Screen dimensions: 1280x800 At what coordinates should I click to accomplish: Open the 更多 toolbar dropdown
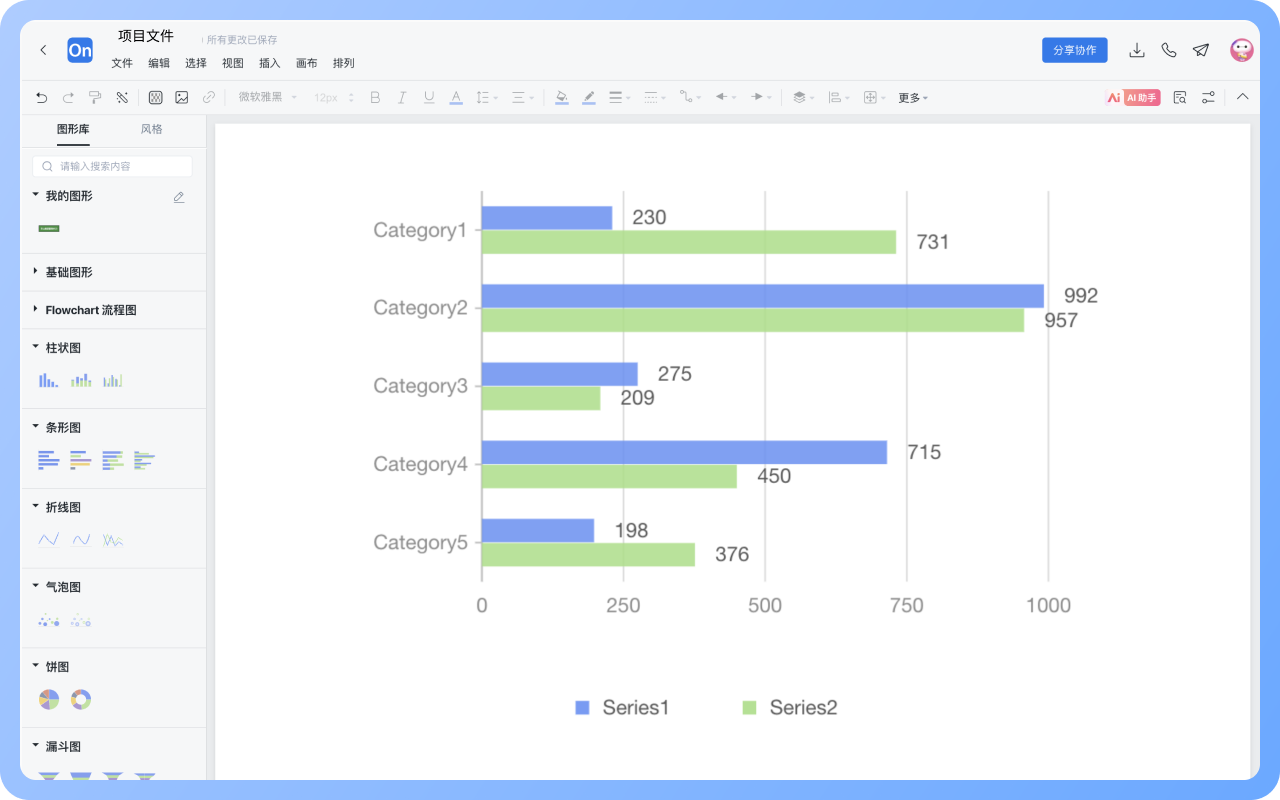pyautogui.click(x=912, y=98)
